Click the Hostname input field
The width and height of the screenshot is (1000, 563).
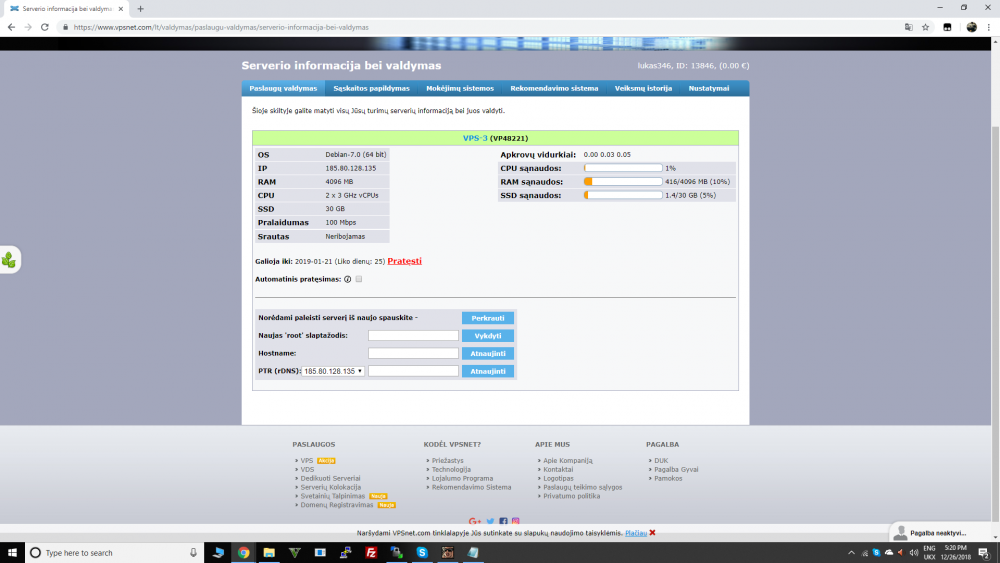point(413,353)
